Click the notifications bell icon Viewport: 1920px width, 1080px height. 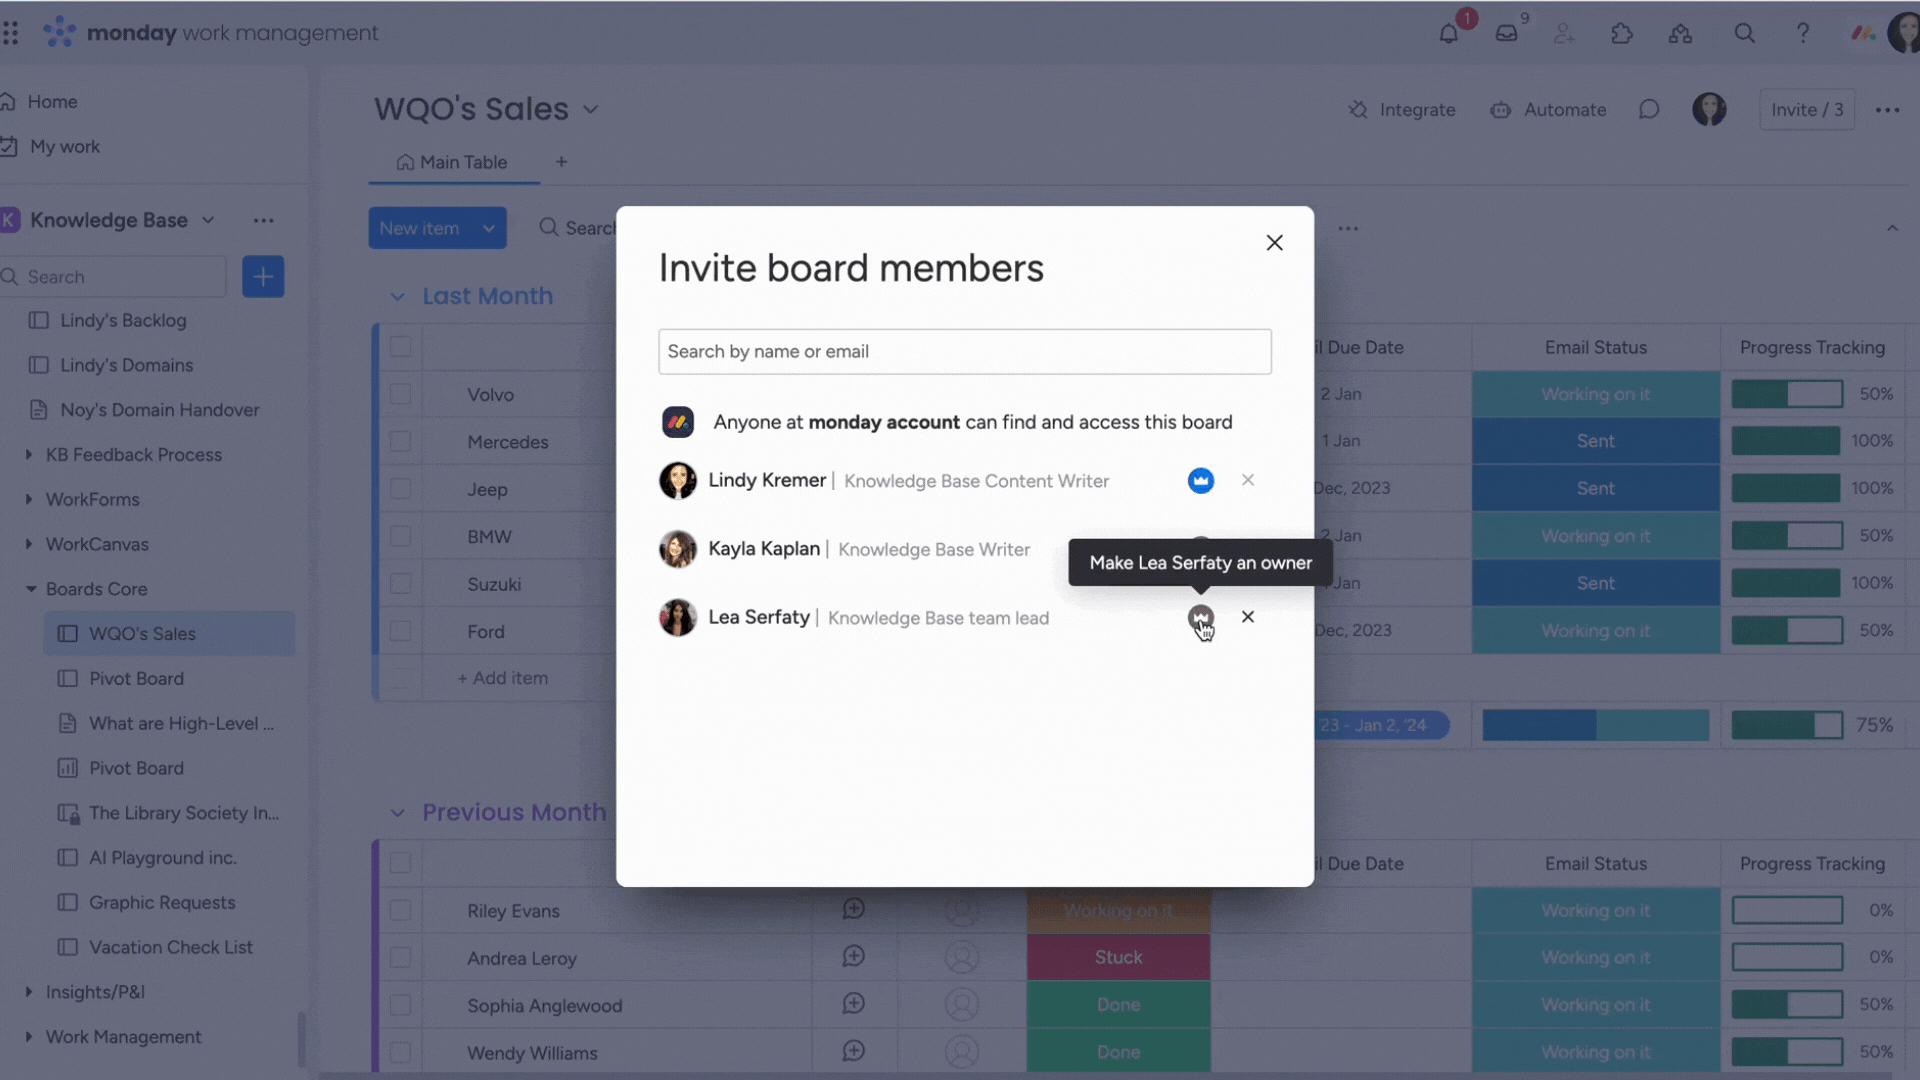(x=1448, y=32)
